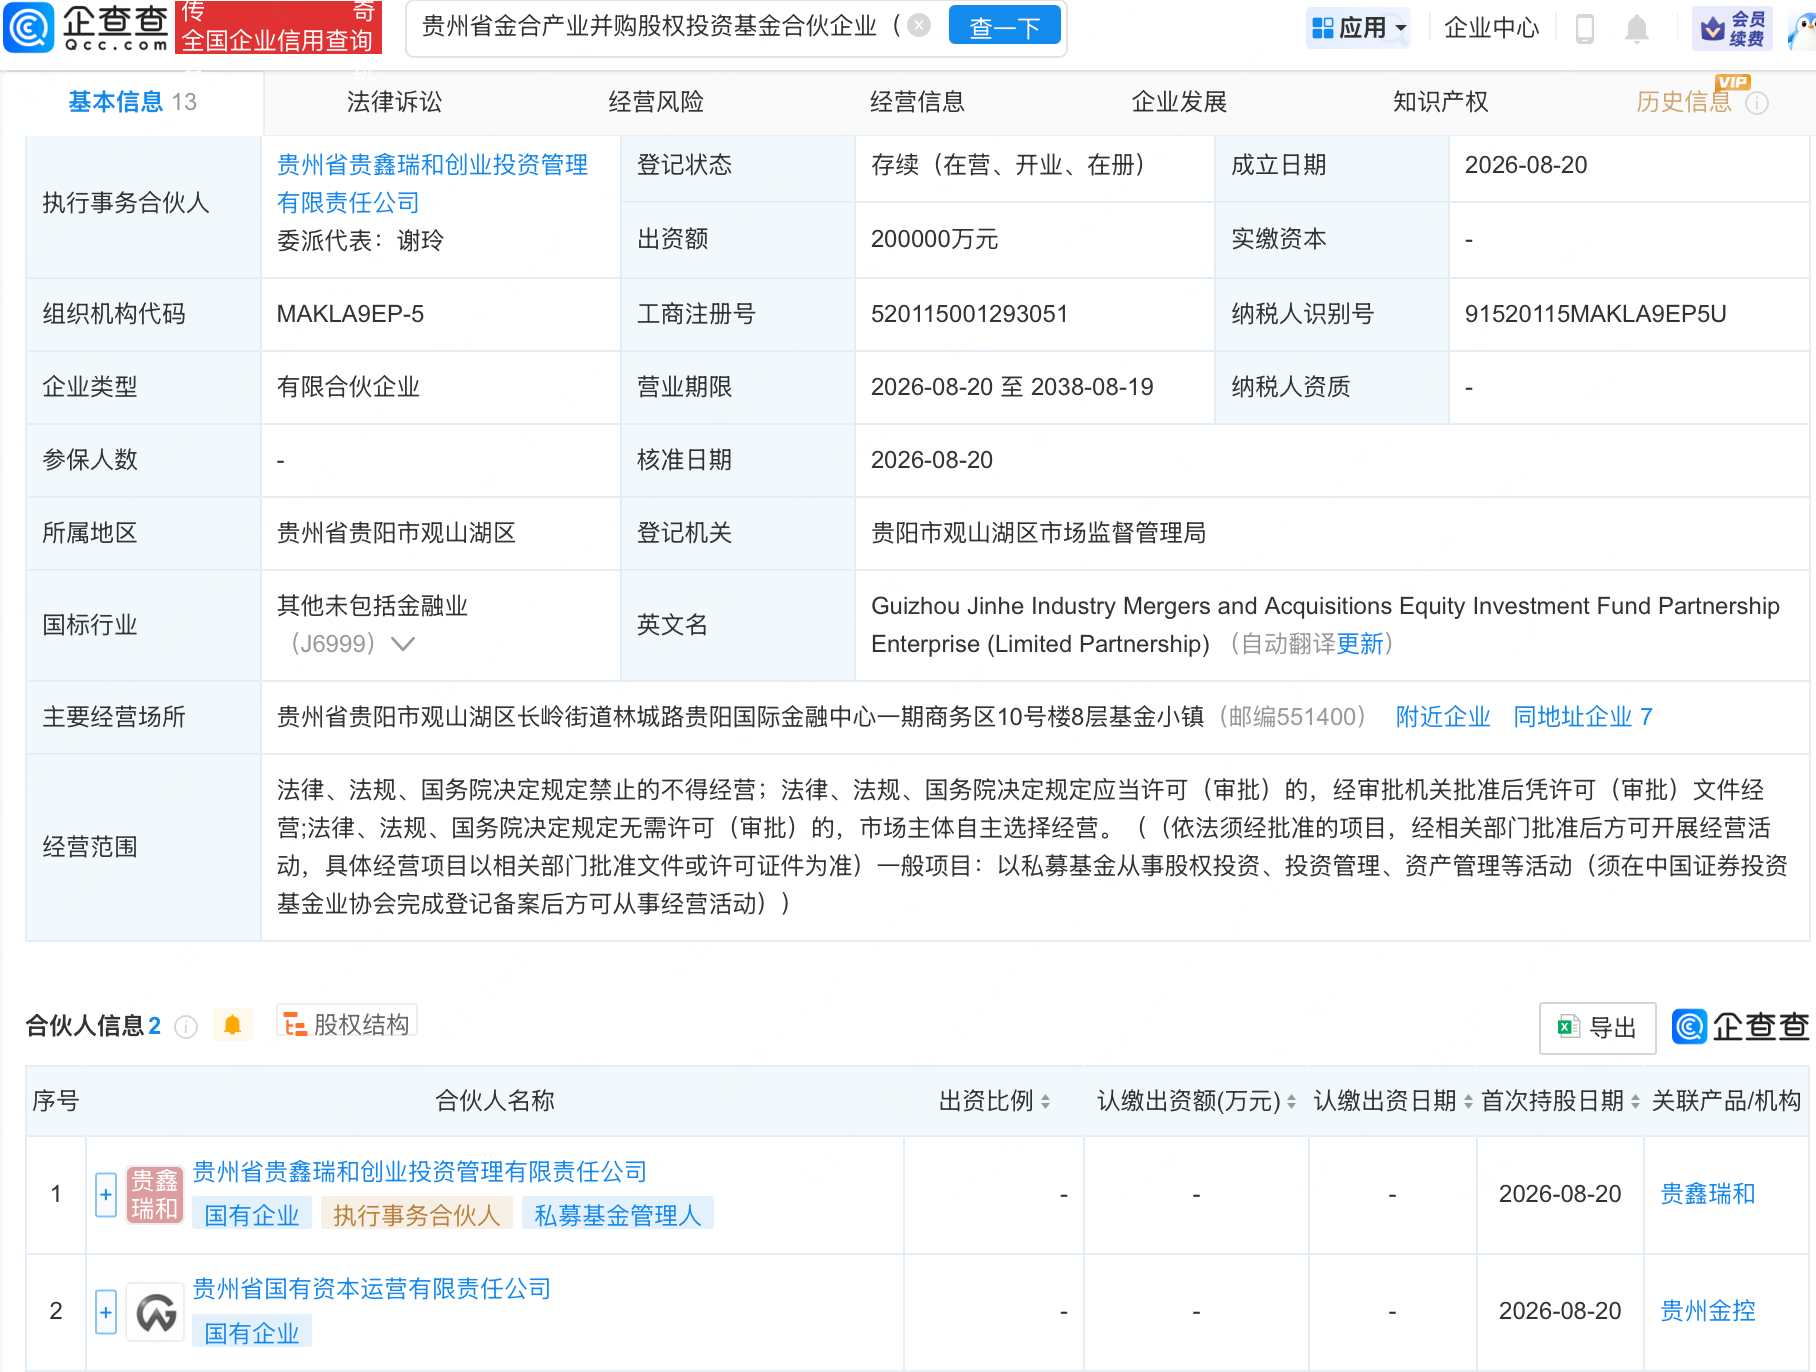
Task: Open 附近企业 link
Action: (x=1443, y=717)
